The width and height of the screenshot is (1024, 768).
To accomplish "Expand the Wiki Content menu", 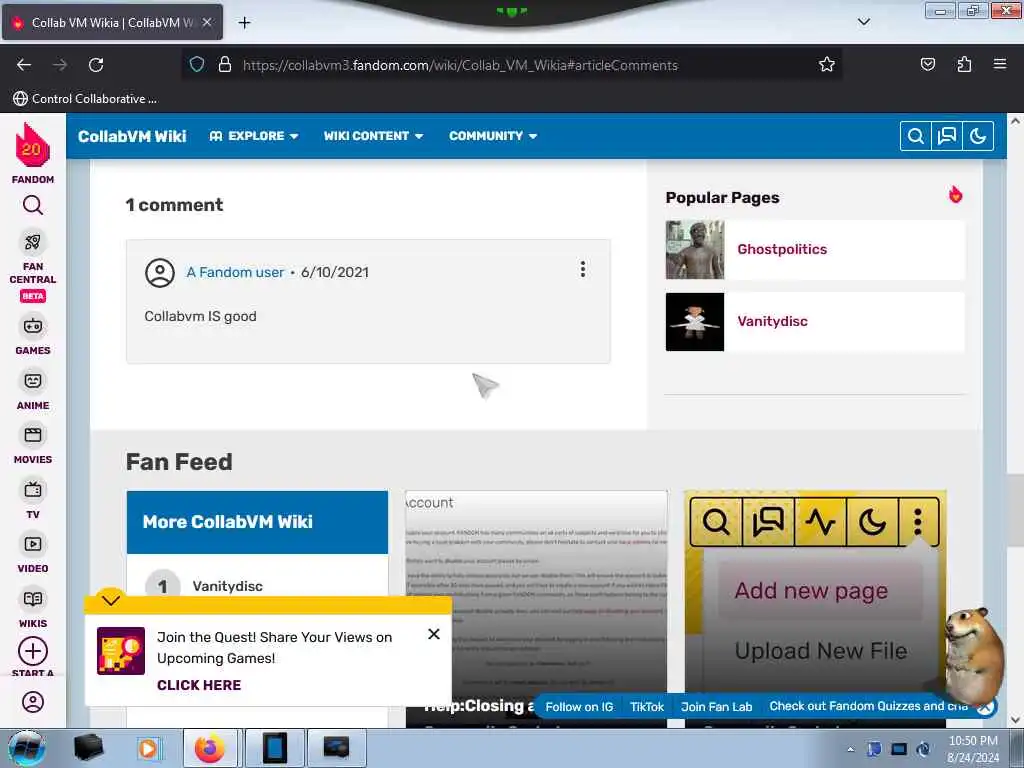I will (x=374, y=136).
